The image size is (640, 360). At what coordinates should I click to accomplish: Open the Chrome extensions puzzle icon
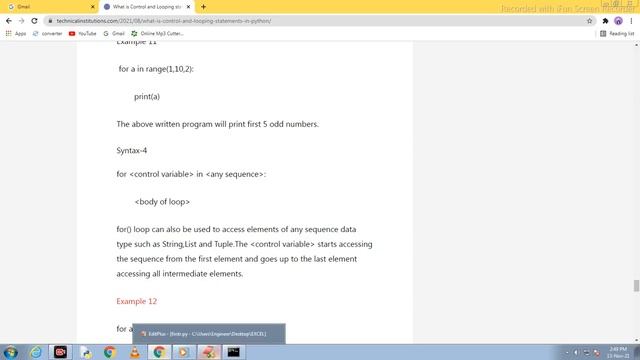click(x=605, y=21)
